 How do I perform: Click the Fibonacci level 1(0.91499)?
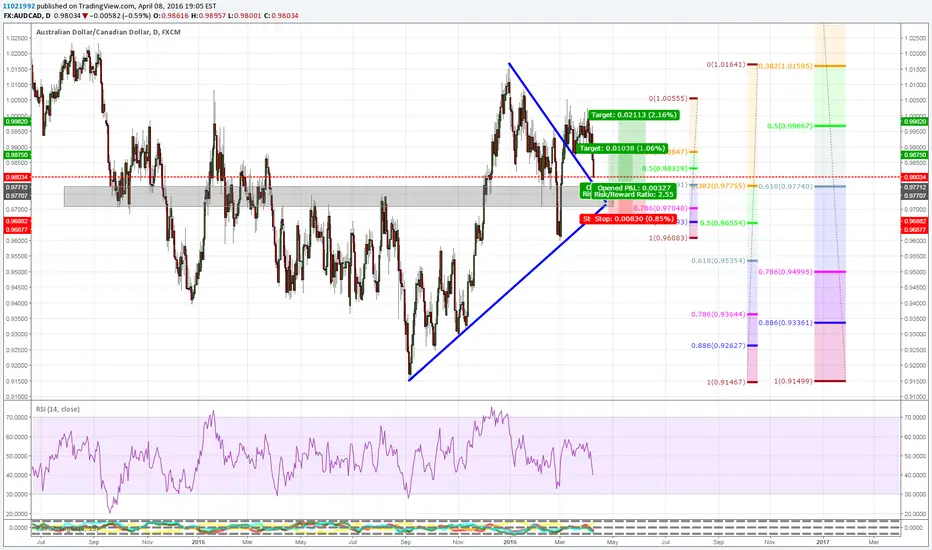tap(793, 381)
